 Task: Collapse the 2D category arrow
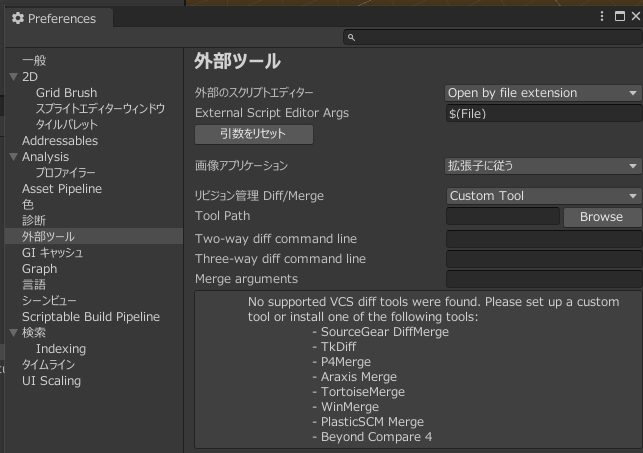(13, 77)
